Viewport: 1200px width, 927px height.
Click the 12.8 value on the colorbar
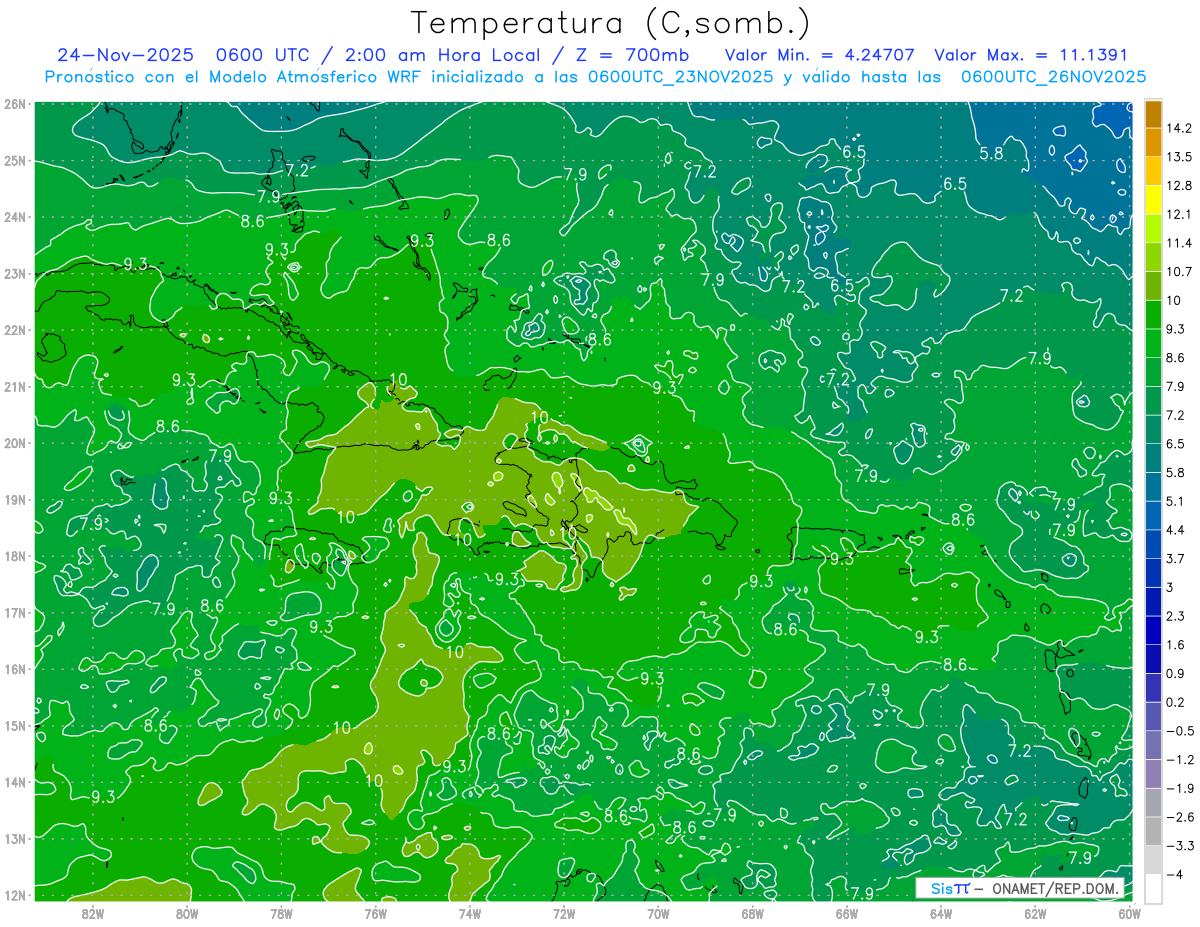point(1178,186)
